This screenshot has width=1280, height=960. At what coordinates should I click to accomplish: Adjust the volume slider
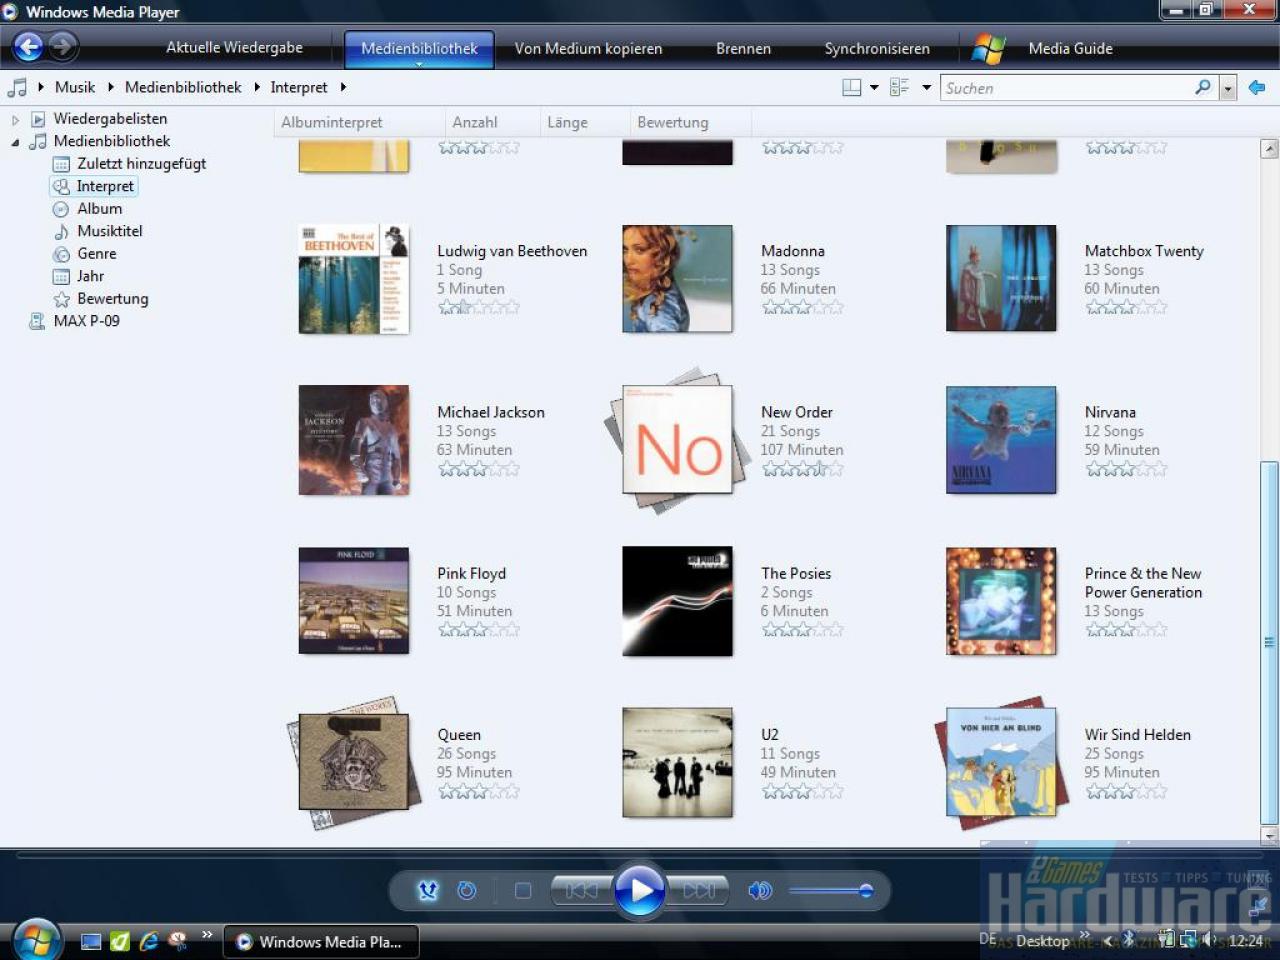tap(830, 890)
